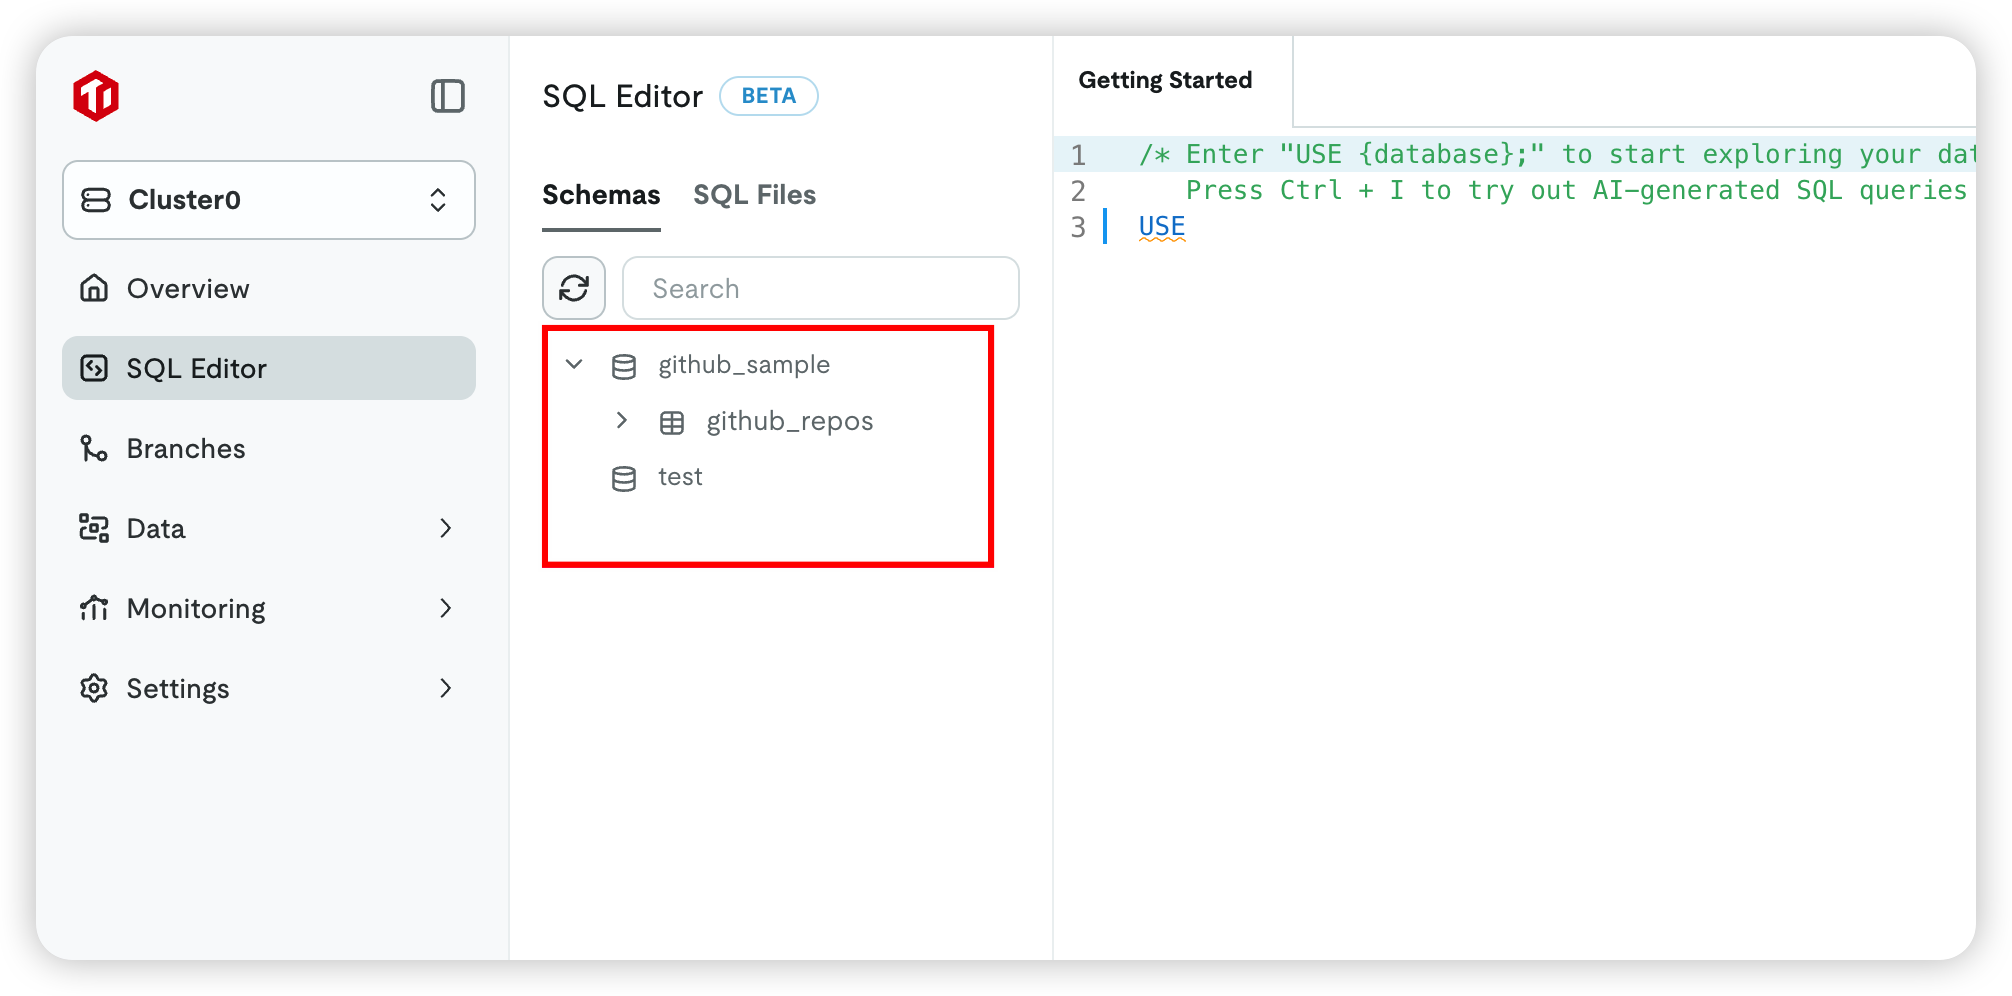
Task: Select the Getting Started editor tab
Action: pyautogui.click(x=1165, y=80)
